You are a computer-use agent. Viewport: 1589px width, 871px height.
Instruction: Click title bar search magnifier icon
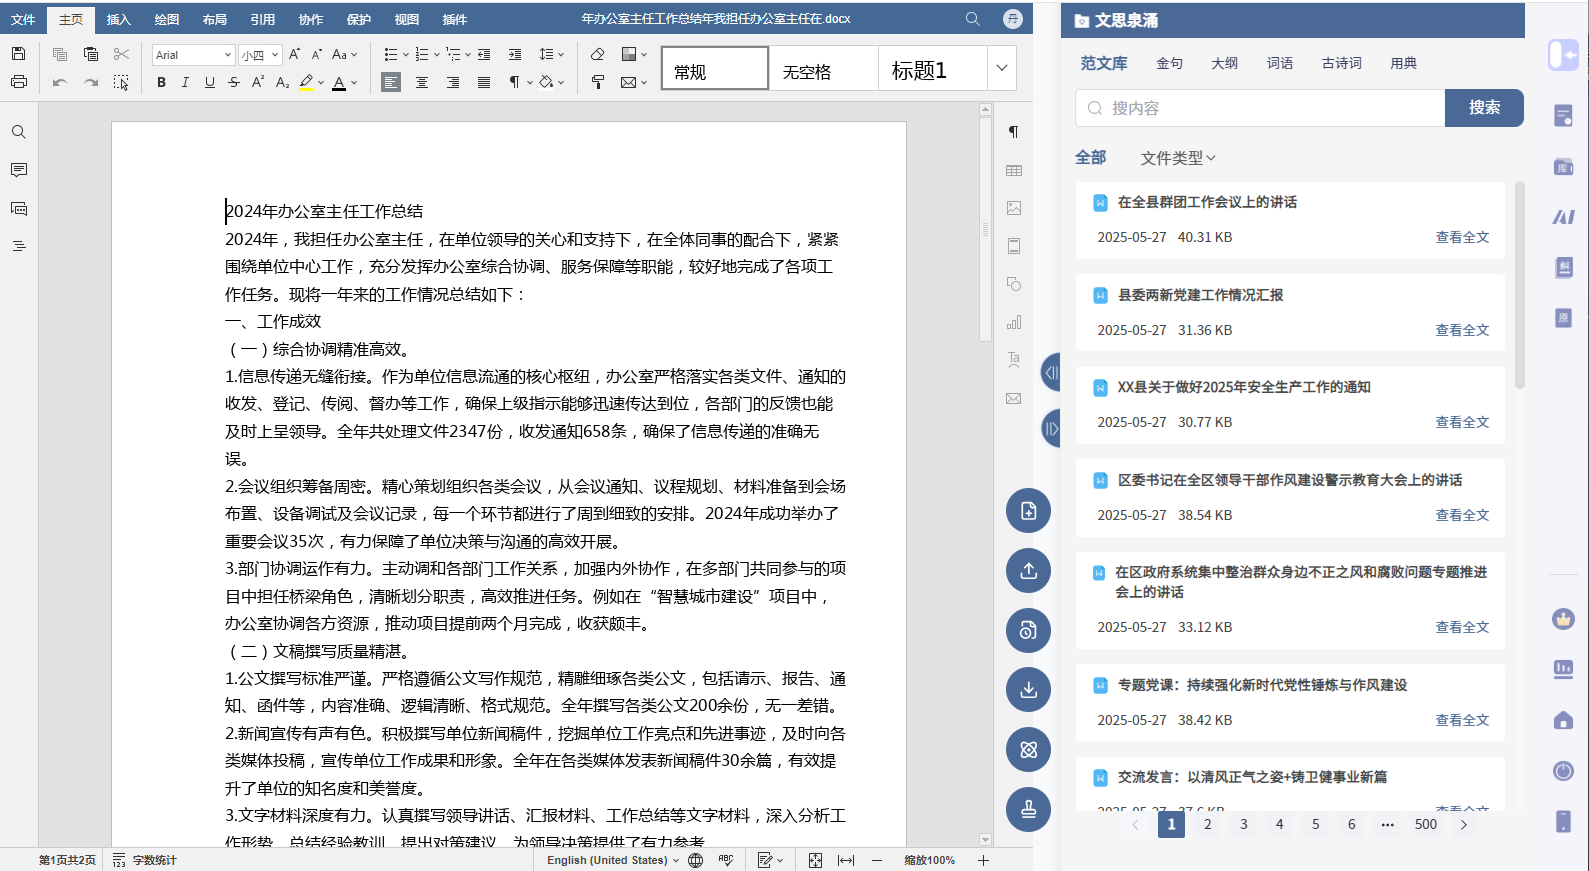coord(972,19)
